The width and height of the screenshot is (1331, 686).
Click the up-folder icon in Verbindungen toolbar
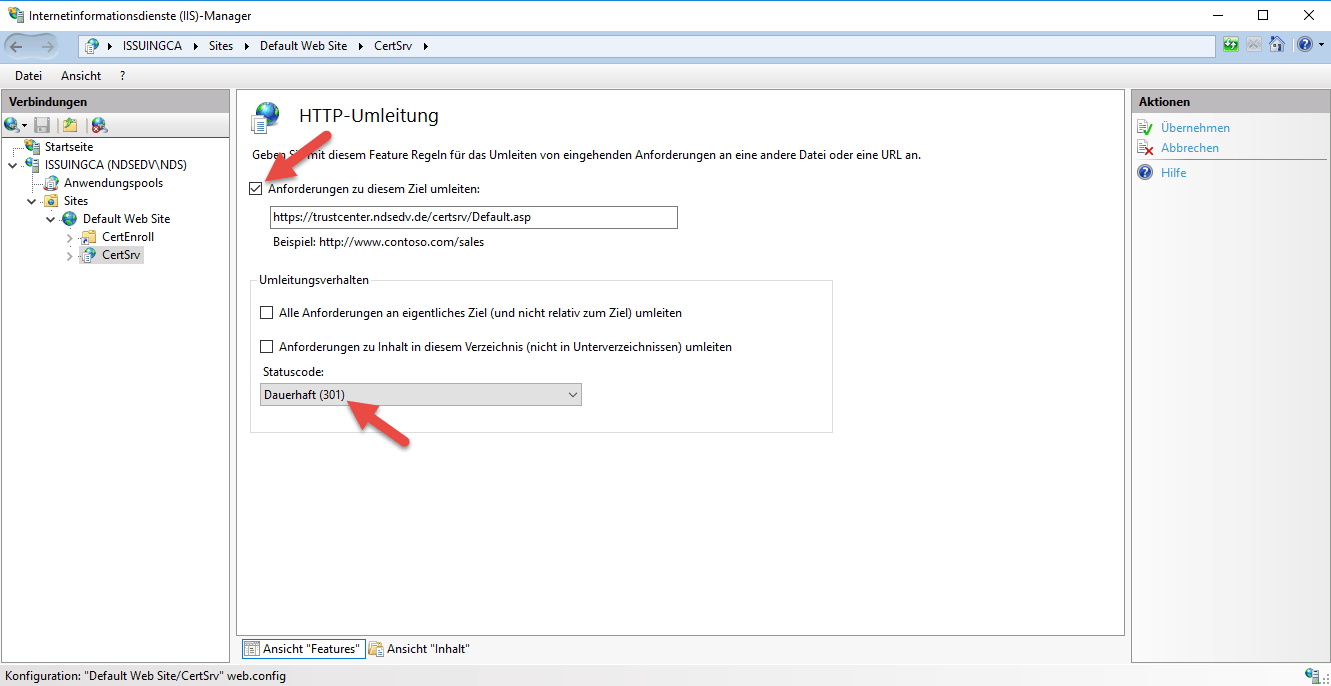tap(70, 125)
